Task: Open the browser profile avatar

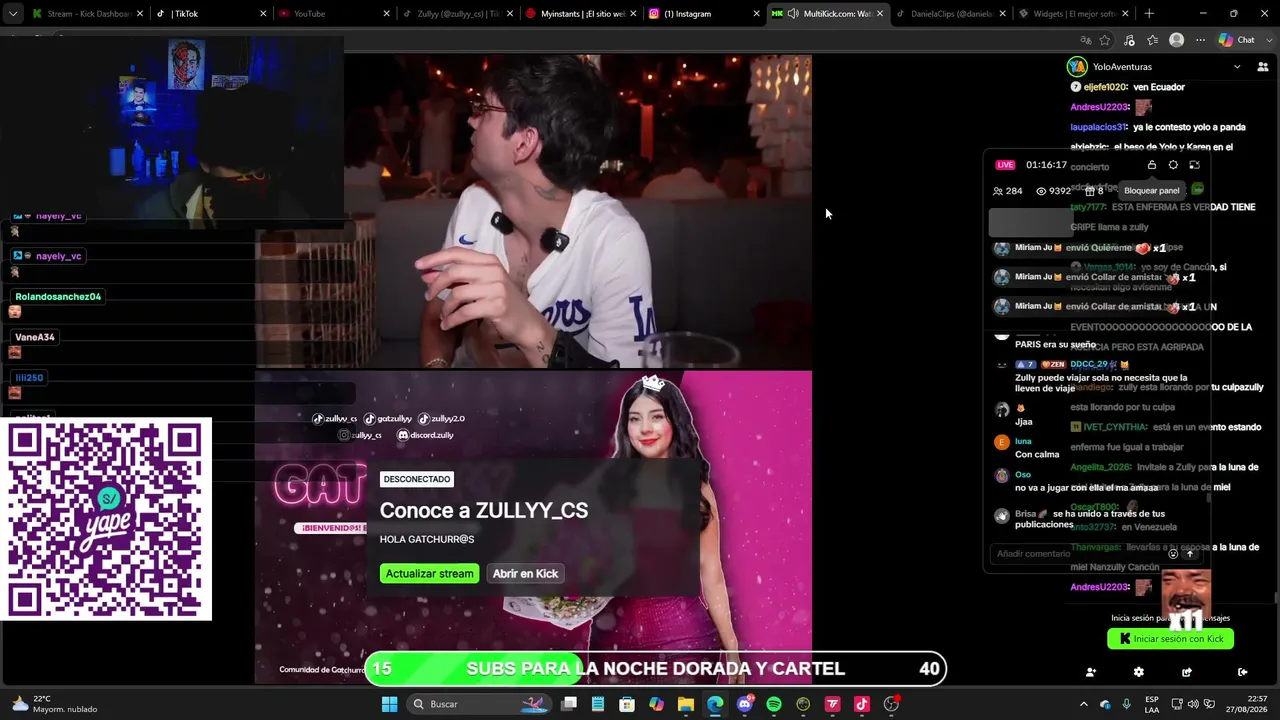Action: pyautogui.click(x=1177, y=40)
